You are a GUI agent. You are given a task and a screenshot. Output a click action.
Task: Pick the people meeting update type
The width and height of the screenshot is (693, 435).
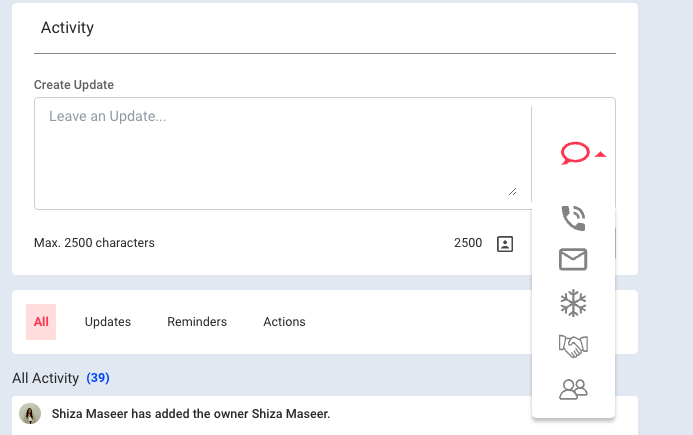pyautogui.click(x=573, y=389)
